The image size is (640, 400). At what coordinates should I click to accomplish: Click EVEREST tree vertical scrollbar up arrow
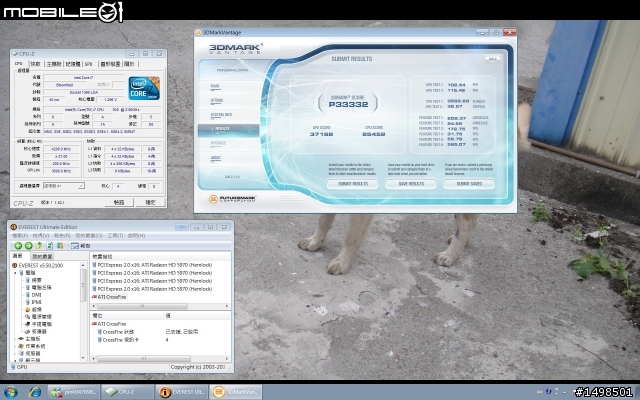[x=83, y=265]
